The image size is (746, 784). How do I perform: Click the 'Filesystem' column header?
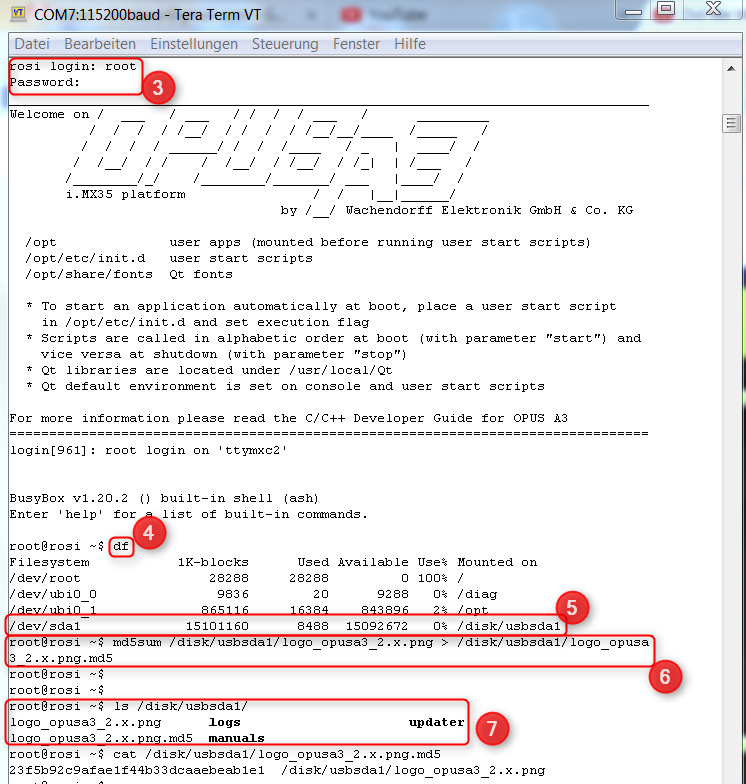coord(50,562)
